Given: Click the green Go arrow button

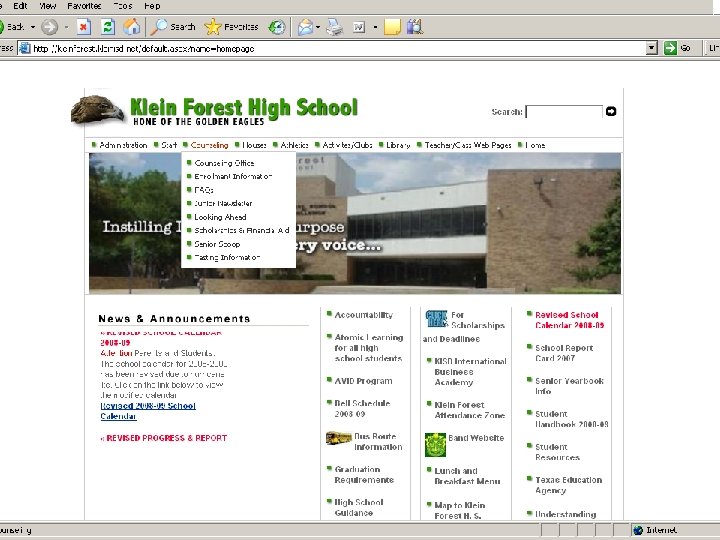Looking at the screenshot, I should (670, 48).
